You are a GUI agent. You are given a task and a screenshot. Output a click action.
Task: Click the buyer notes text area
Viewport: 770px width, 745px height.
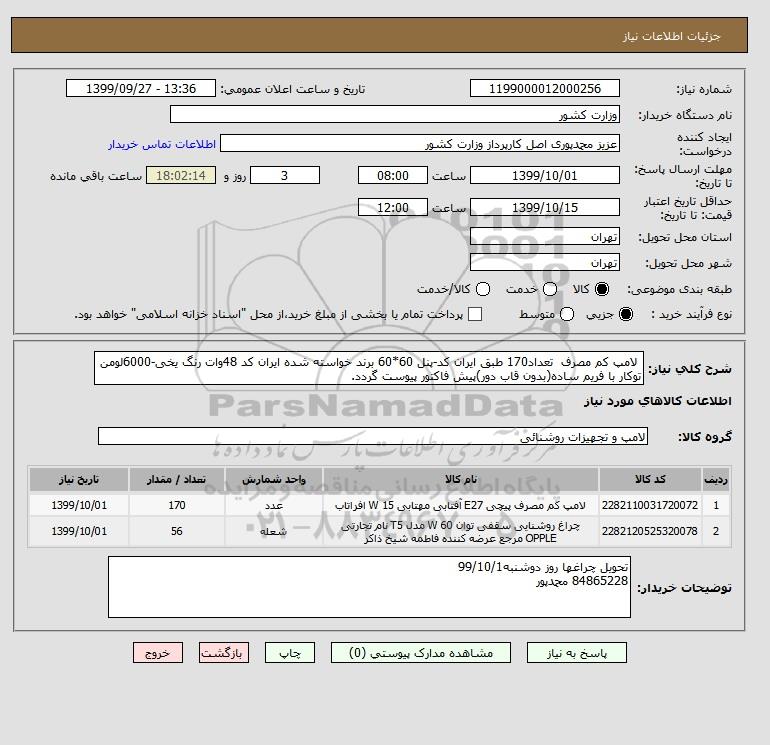pos(369,587)
